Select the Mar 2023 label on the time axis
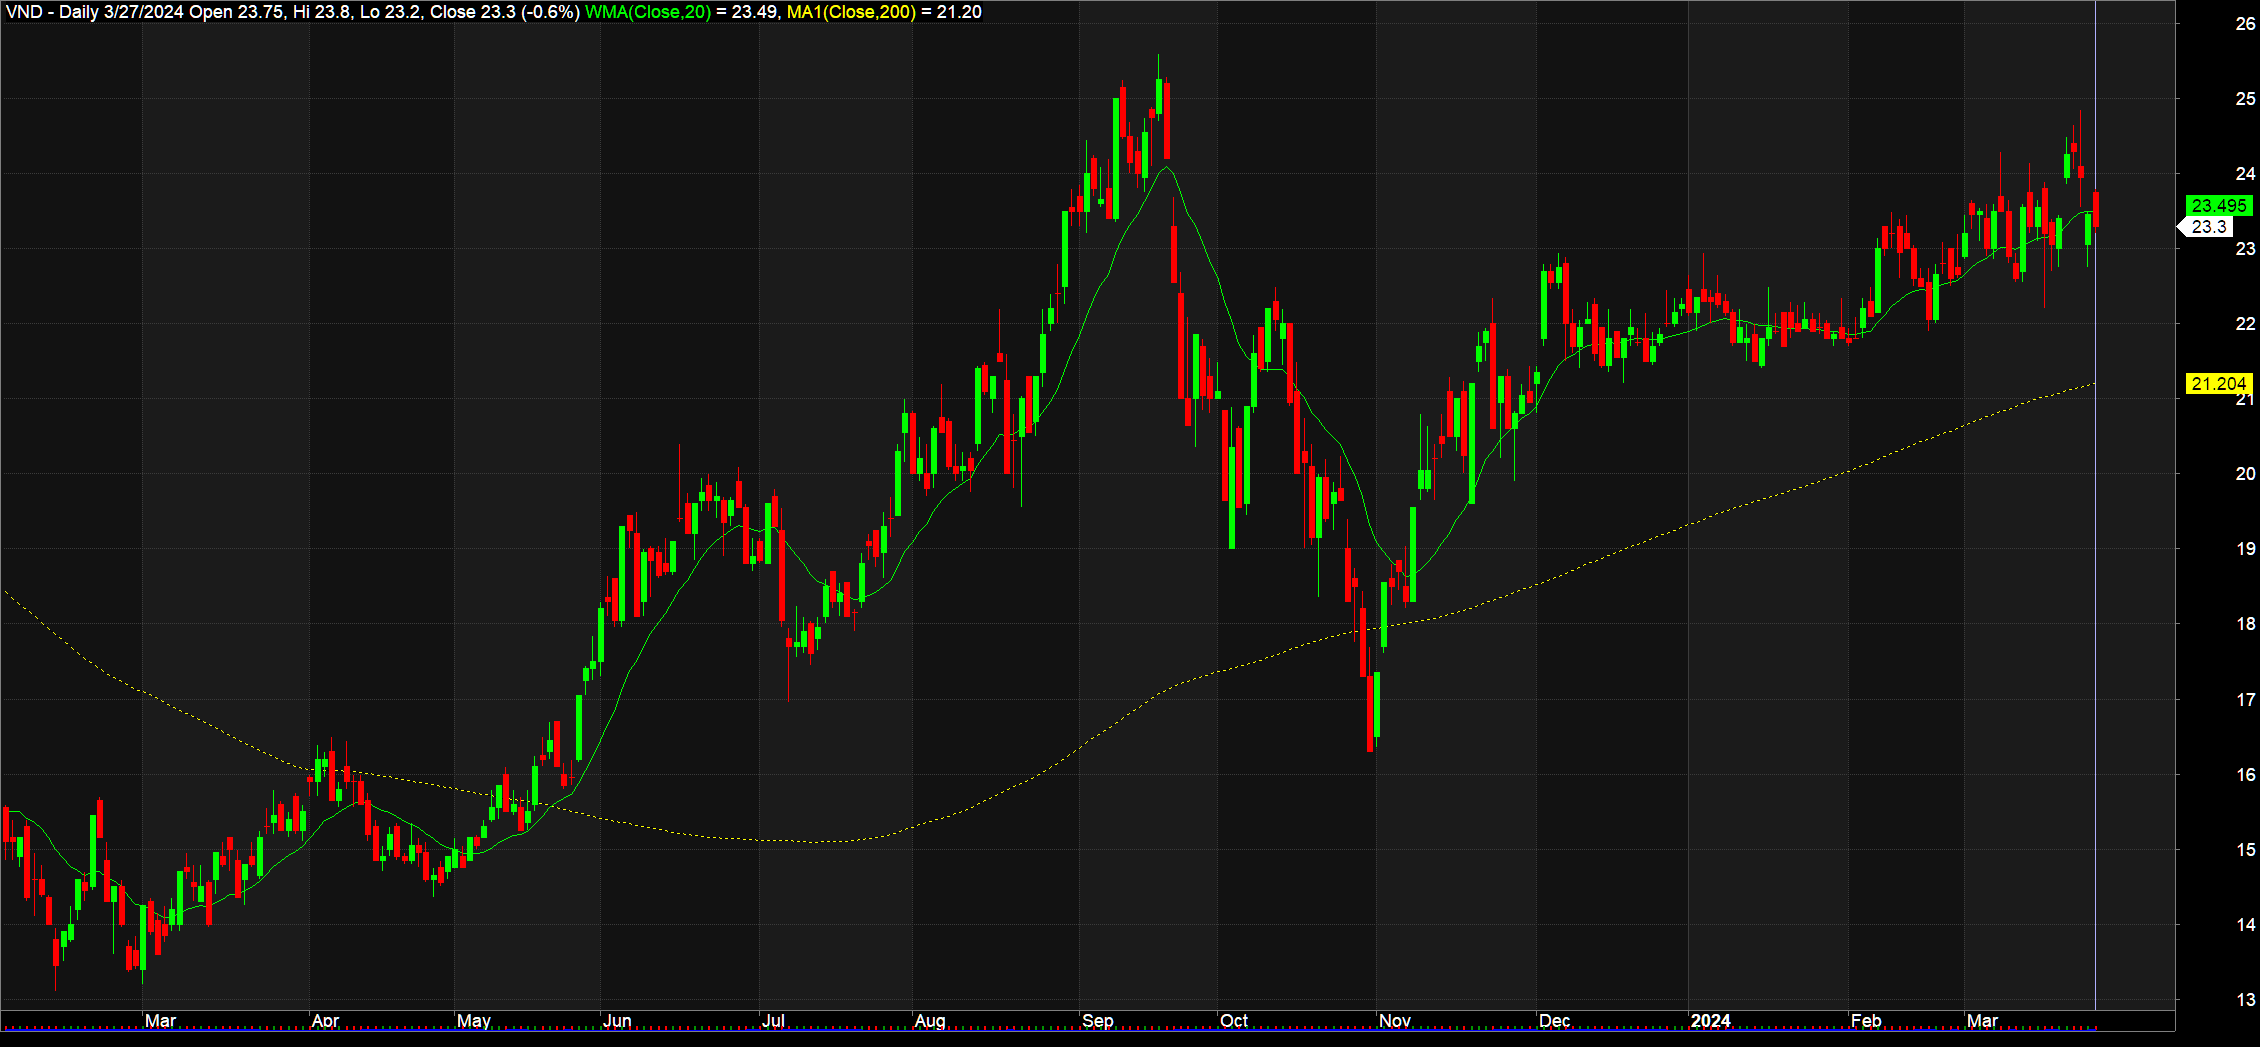The width and height of the screenshot is (2260, 1047). point(160,1021)
